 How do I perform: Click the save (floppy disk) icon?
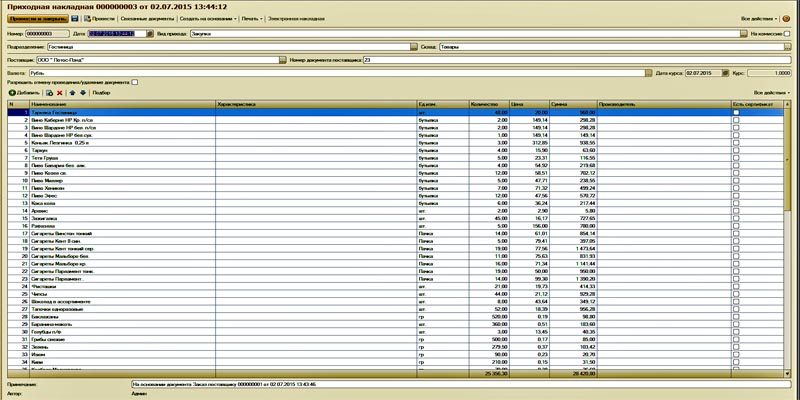(x=75, y=19)
